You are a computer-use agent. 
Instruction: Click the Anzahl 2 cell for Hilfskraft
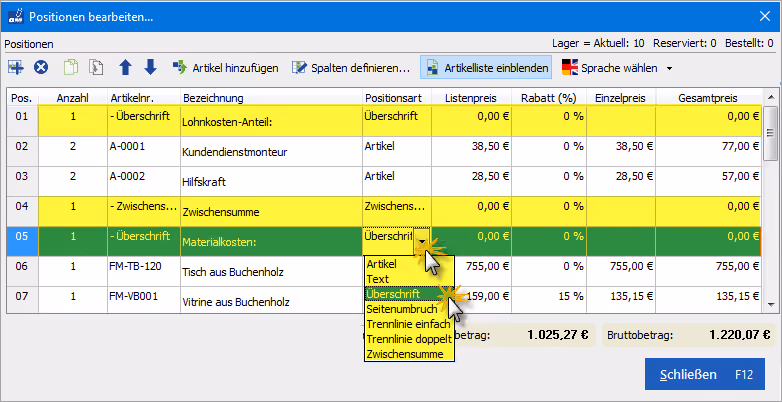pyautogui.click(x=73, y=182)
